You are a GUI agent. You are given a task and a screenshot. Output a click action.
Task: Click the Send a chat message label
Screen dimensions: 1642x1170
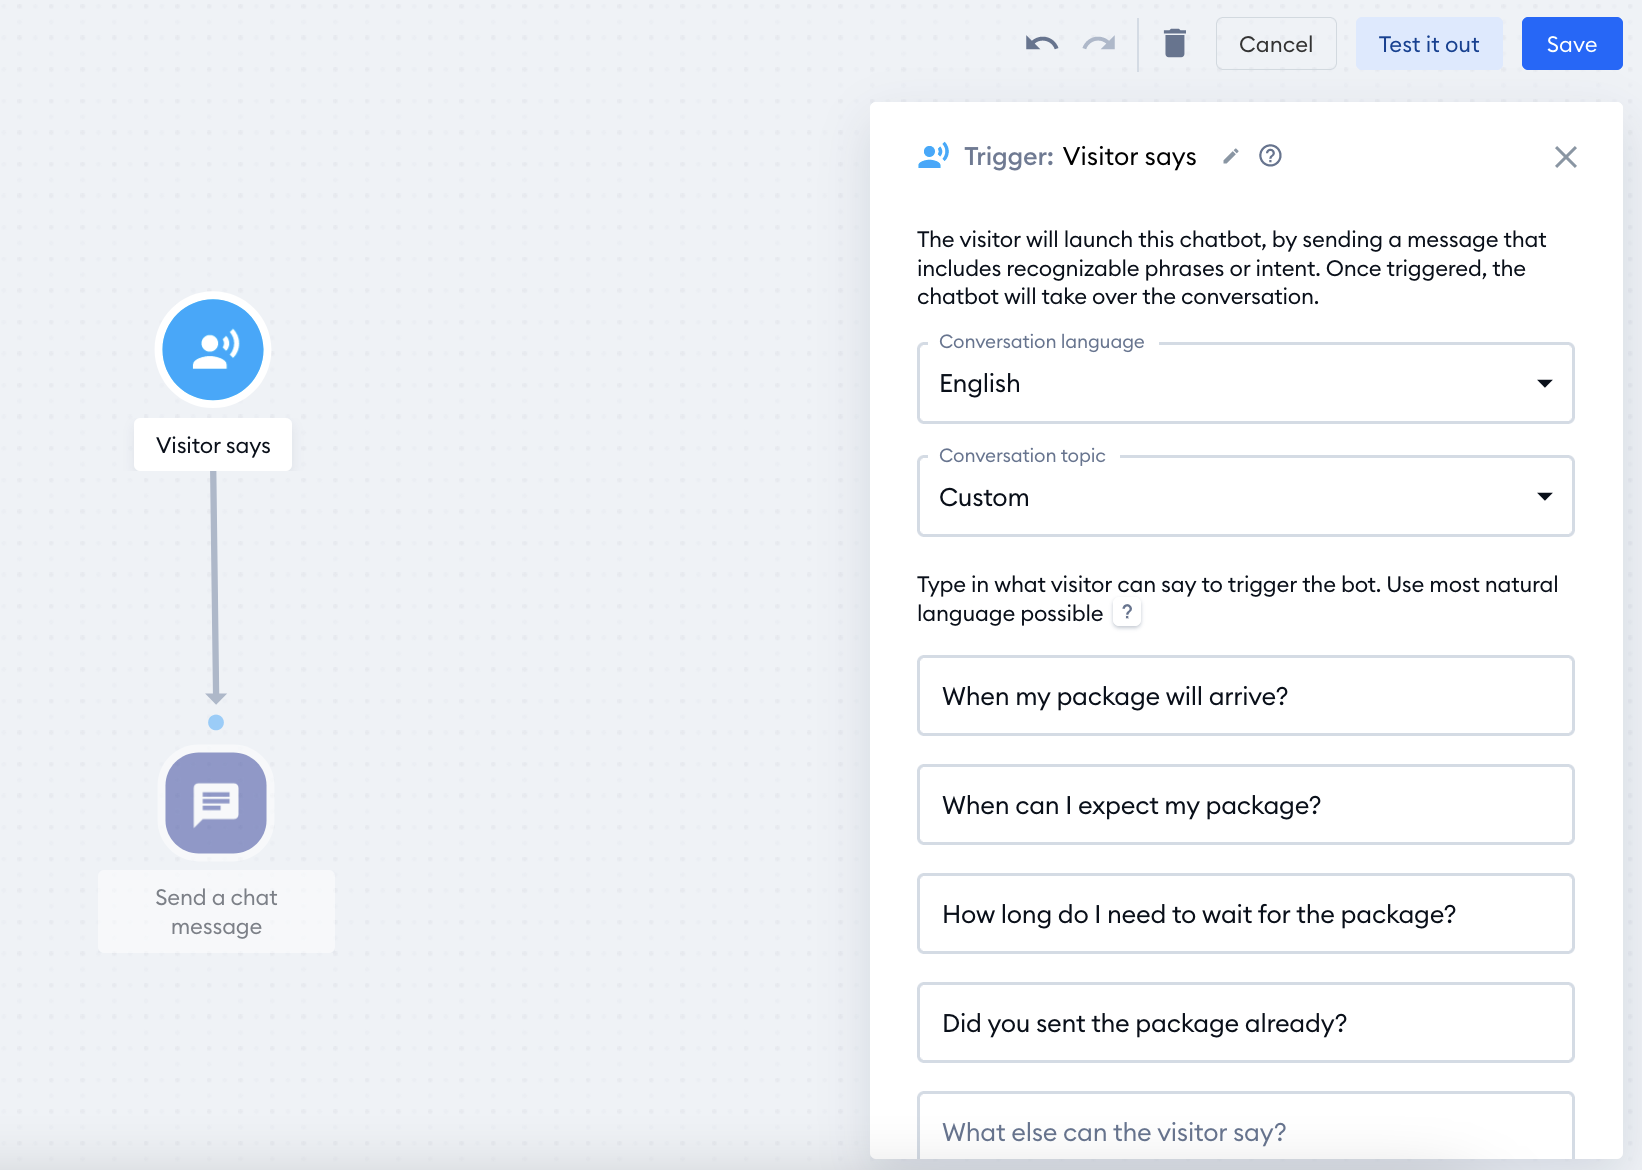click(x=216, y=912)
